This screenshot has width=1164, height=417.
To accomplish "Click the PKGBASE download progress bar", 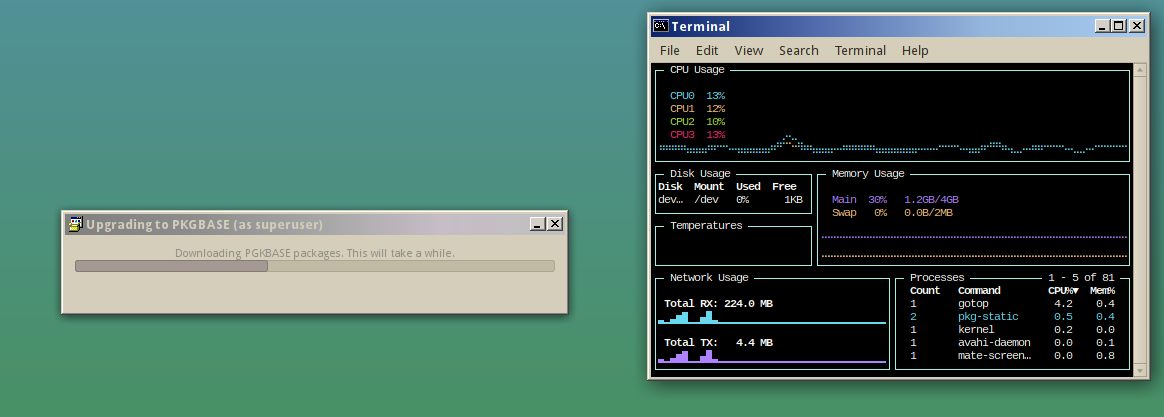I will pyautogui.click(x=315, y=266).
